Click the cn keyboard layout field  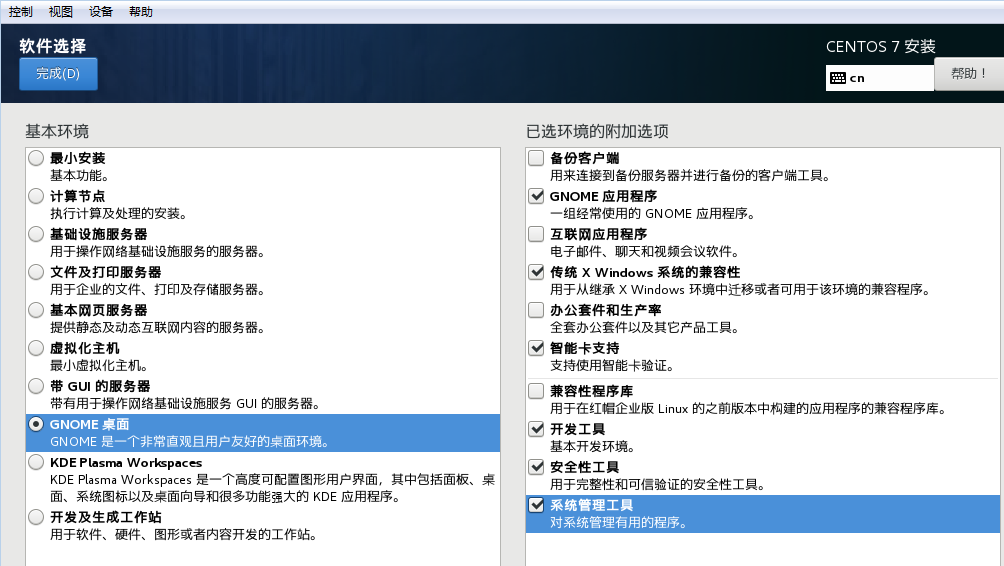[880, 78]
